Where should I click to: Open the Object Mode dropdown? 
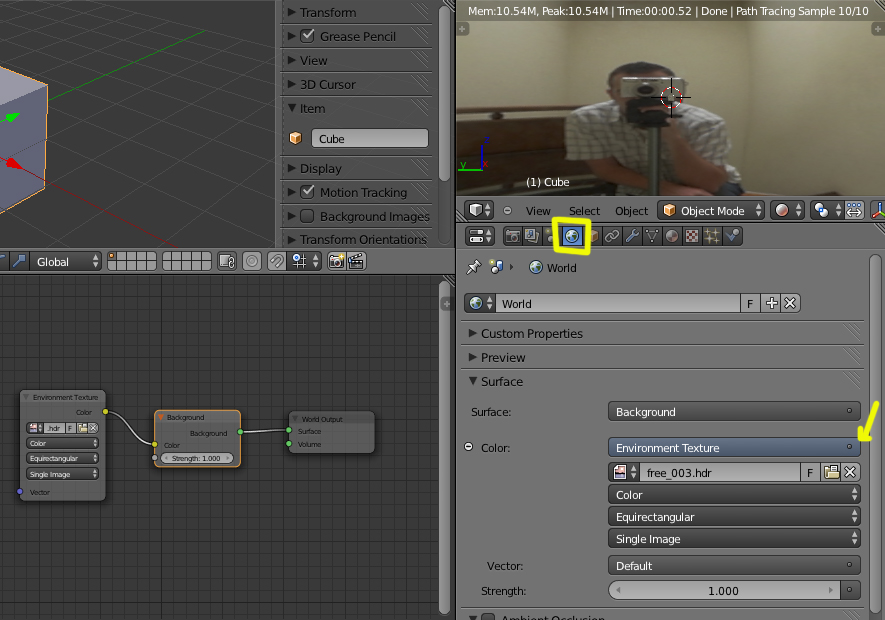(711, 211)
